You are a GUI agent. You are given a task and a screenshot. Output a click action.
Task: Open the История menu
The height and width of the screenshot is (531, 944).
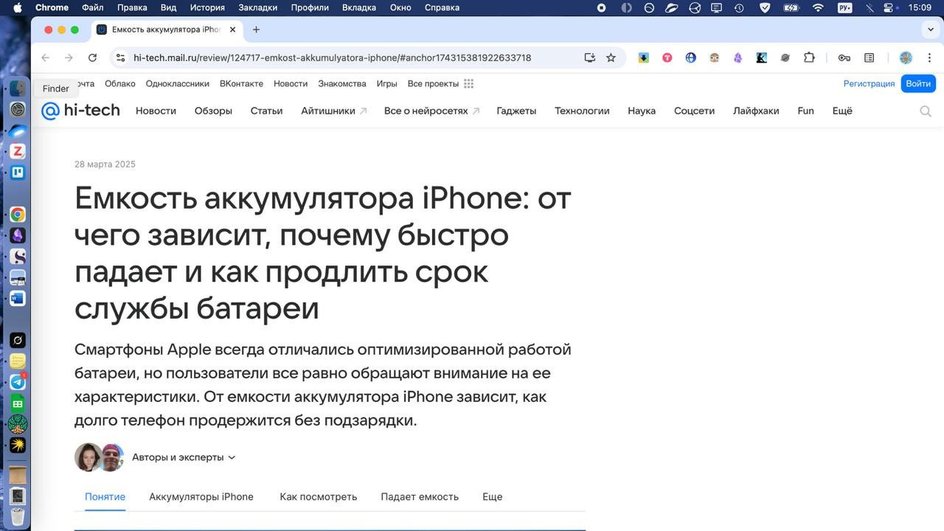(x=207, y=8)
